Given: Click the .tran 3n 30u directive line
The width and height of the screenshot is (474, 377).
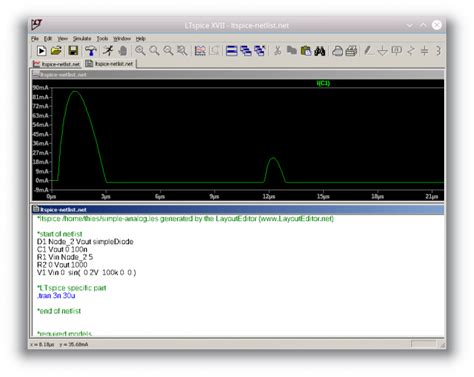Looking at the screenshot, I should pyautogui.click(x=56, y=296).
